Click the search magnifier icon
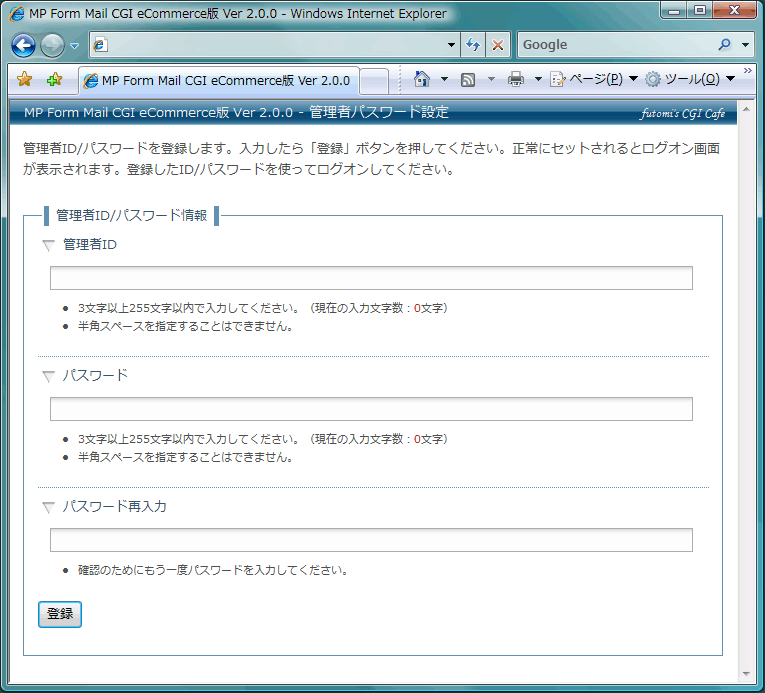Screen dimensions: 765x693 [x=725, y=45]
